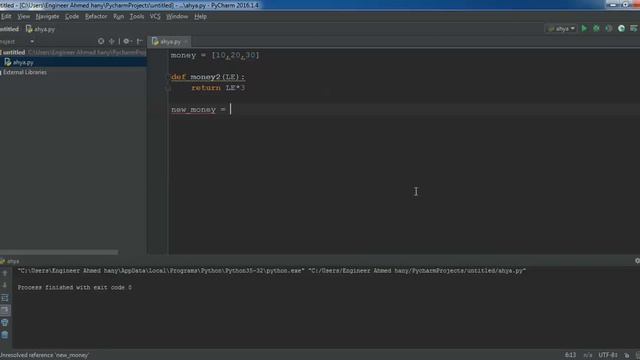
Task: Click the 'return LE*3' code line
Action: coord(218,88)
